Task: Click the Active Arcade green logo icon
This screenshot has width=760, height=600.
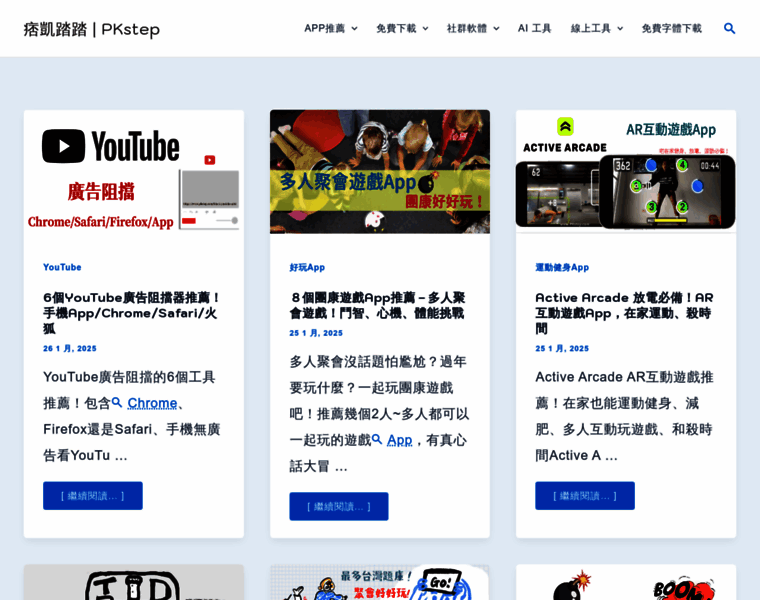Action: [x=565, y=126]
